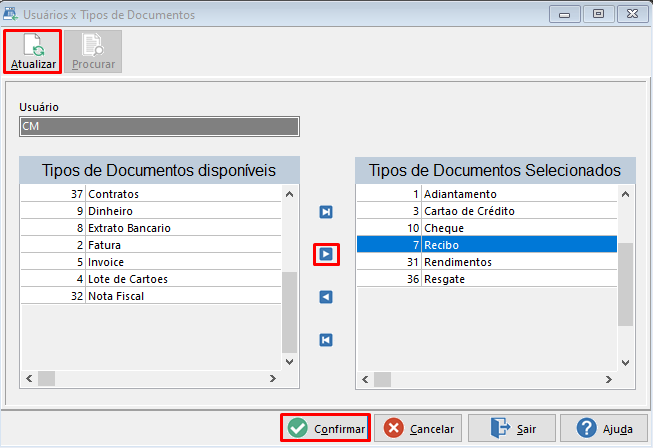Click the application icon in the title bar
The image size is (653, 448).
[10, 14]
